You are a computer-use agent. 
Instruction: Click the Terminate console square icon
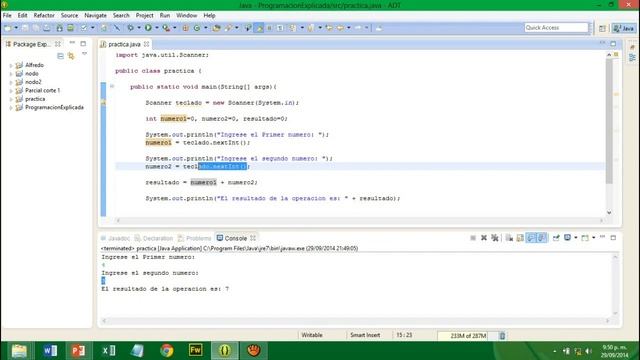click(473, 238)
